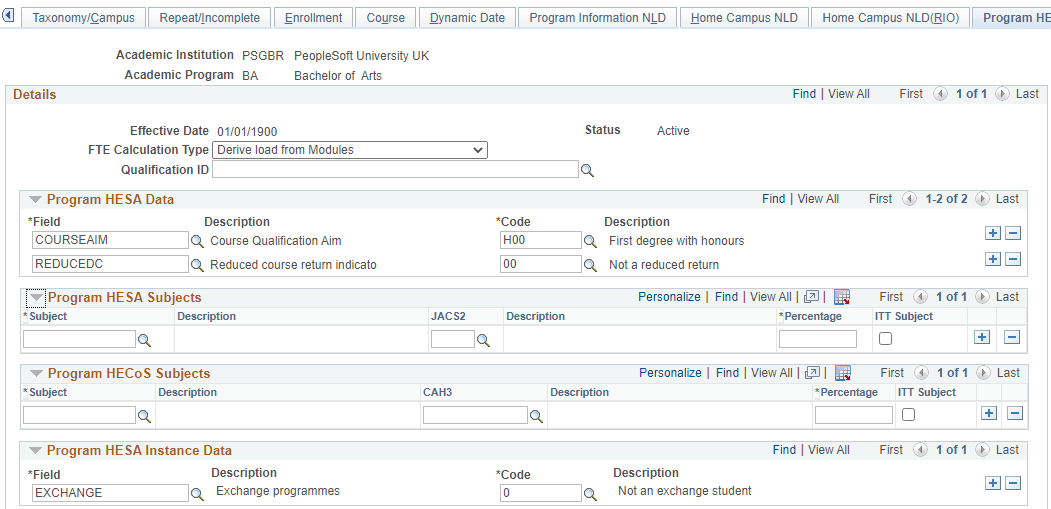Click Personalize link in Program HESA Subjects
This screenshot has height=509, width=1051.
(x=669, y=297)
